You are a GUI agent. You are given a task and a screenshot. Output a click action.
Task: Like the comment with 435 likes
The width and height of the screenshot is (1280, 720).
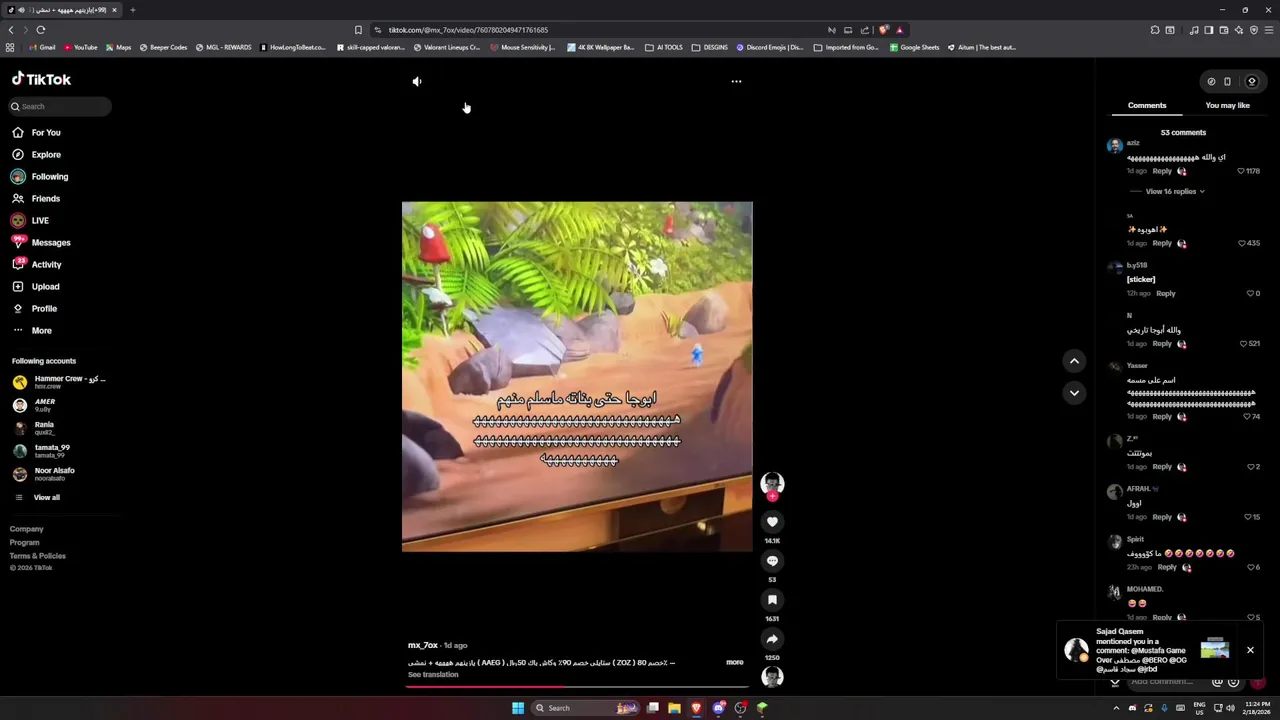pos(1242,243)
